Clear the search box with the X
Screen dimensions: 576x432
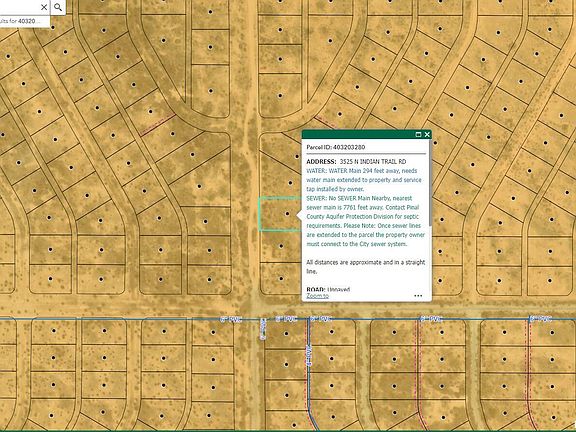(x=44, y=7)
